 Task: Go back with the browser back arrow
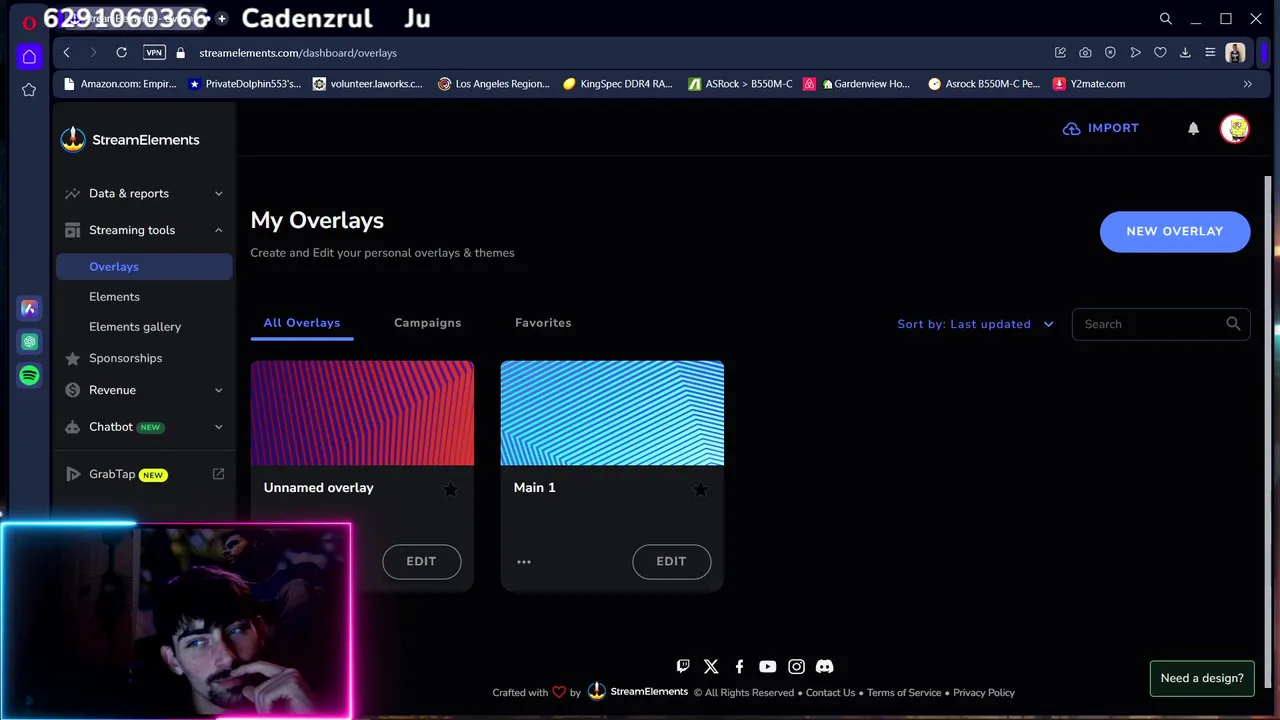coord(66,52)
